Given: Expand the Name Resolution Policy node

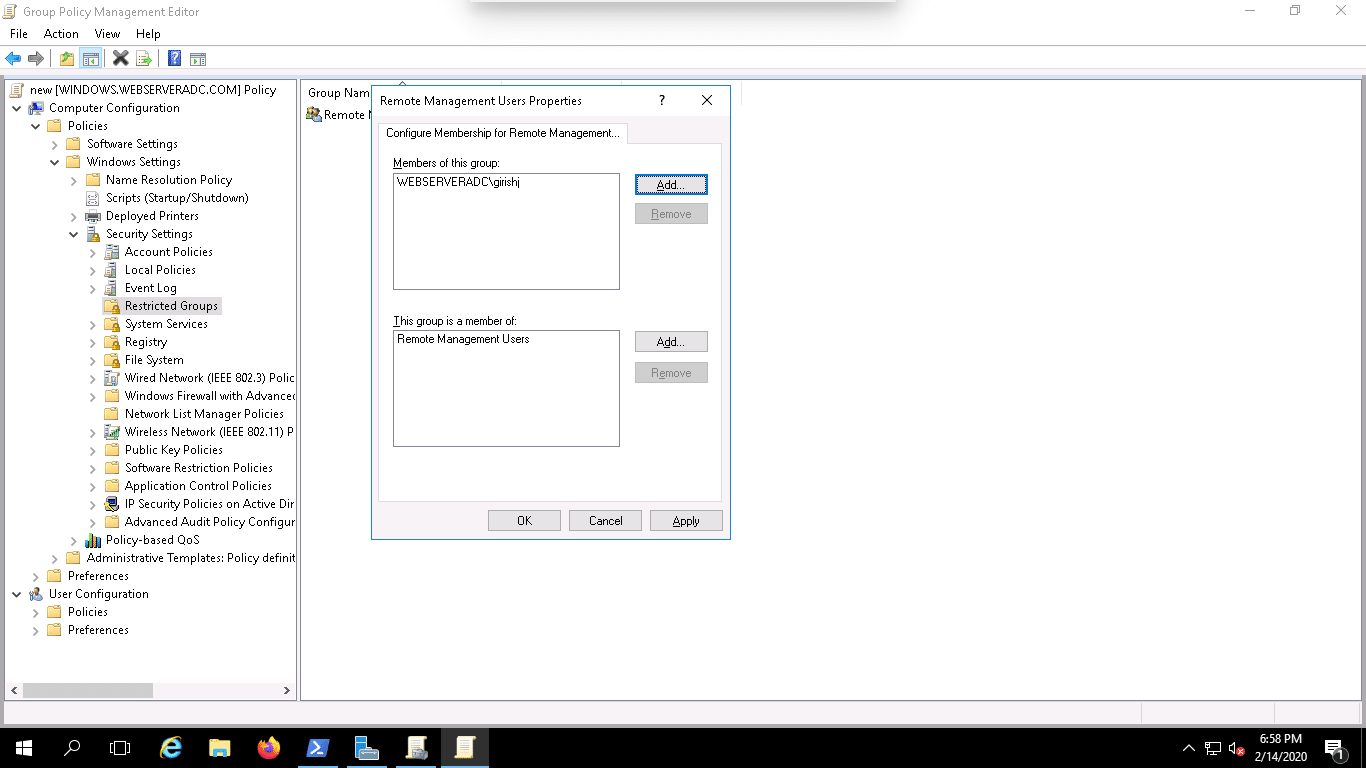Looking at the screenshot, I should 74,180.
